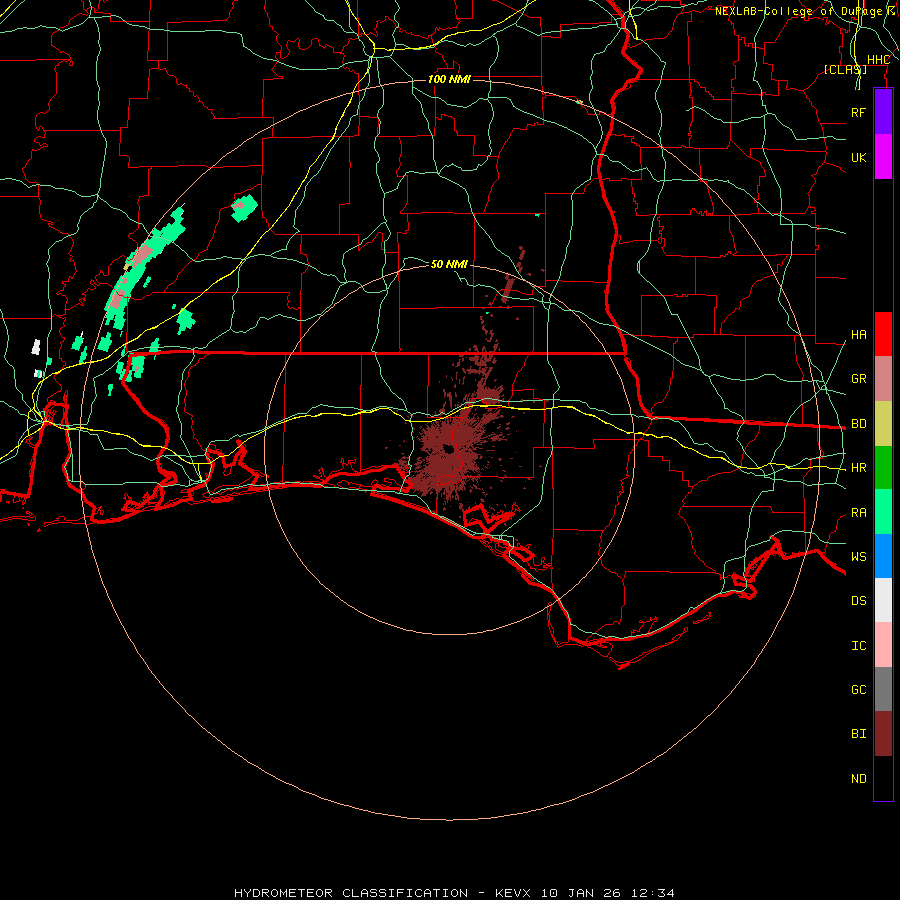Viewport: 900px width, 900px height.
Task: Click the 'GC' legend label
Action: pyautogui.click(x=858, y=690)
